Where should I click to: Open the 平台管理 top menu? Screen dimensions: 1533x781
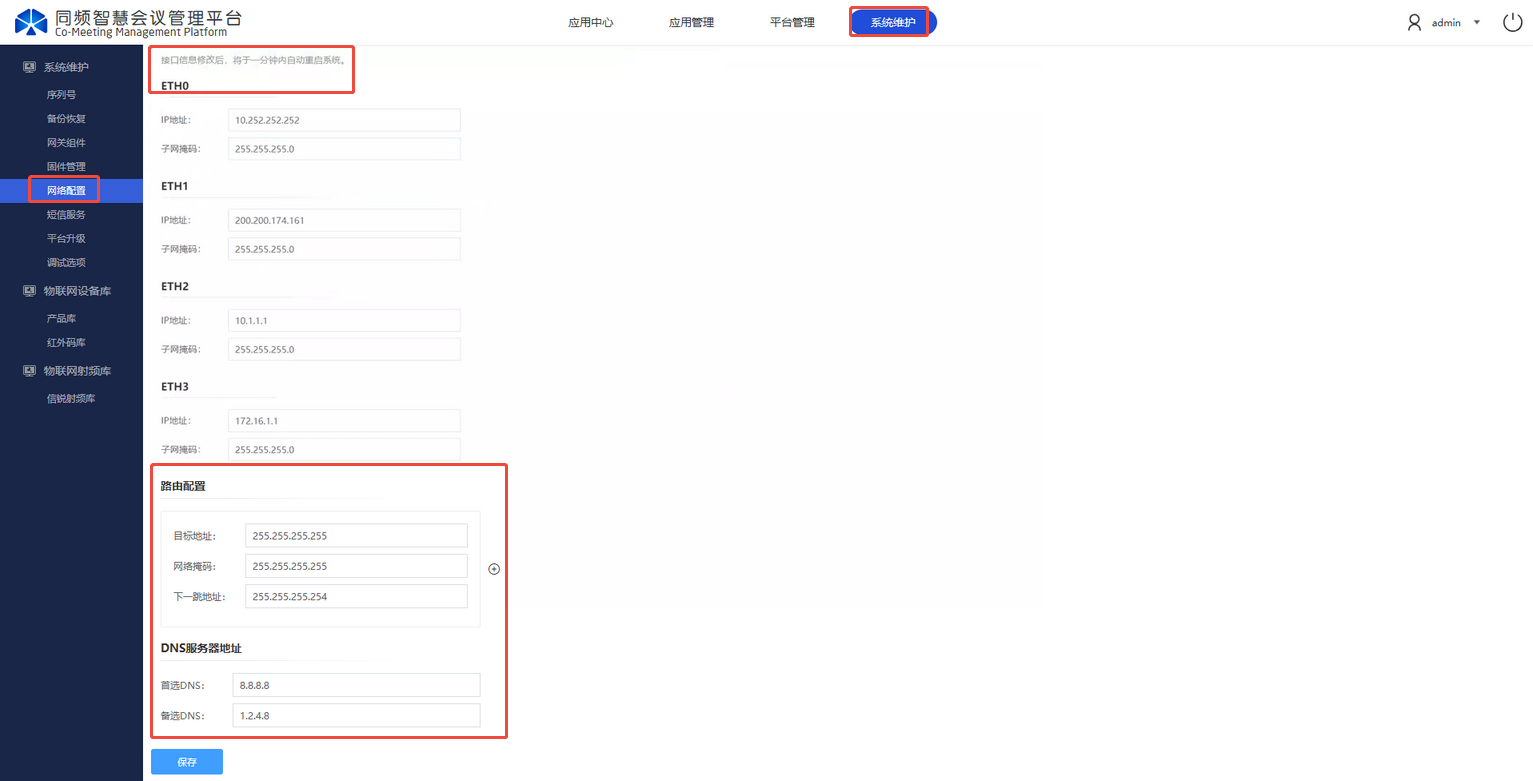point(792,22)
